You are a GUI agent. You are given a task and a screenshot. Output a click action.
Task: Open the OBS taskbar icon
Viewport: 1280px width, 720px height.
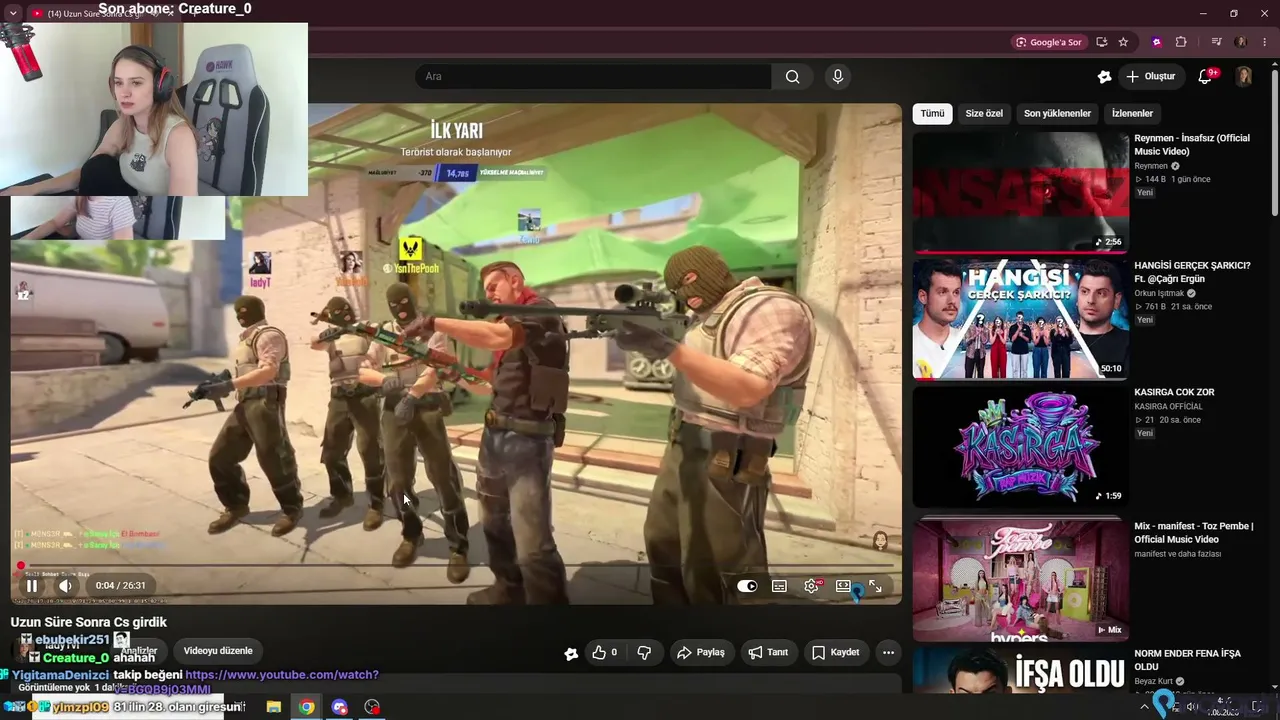[372, 707]
